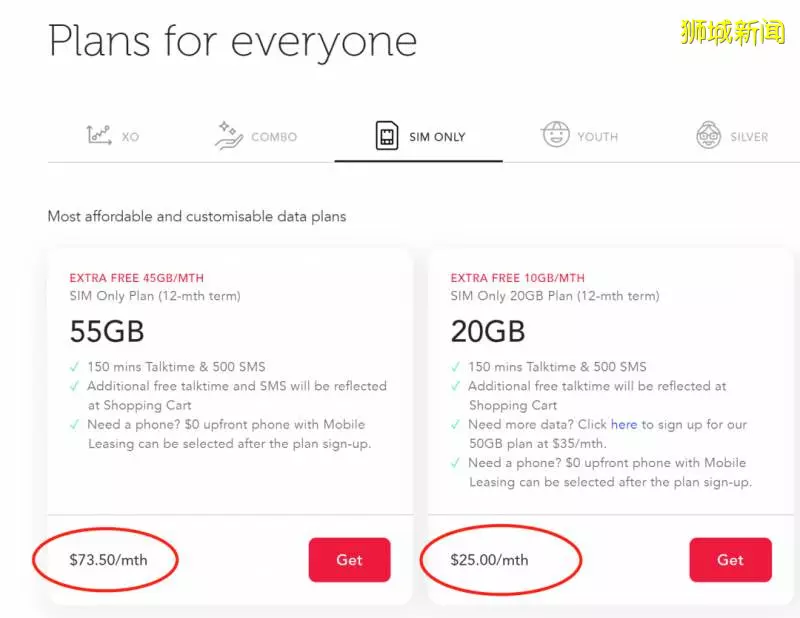Image resolution: width=800 pixels, height=618 pixels.
Task: Click EXTRA FREE 10GB/MTH promo label
Action: click(517, 278)
